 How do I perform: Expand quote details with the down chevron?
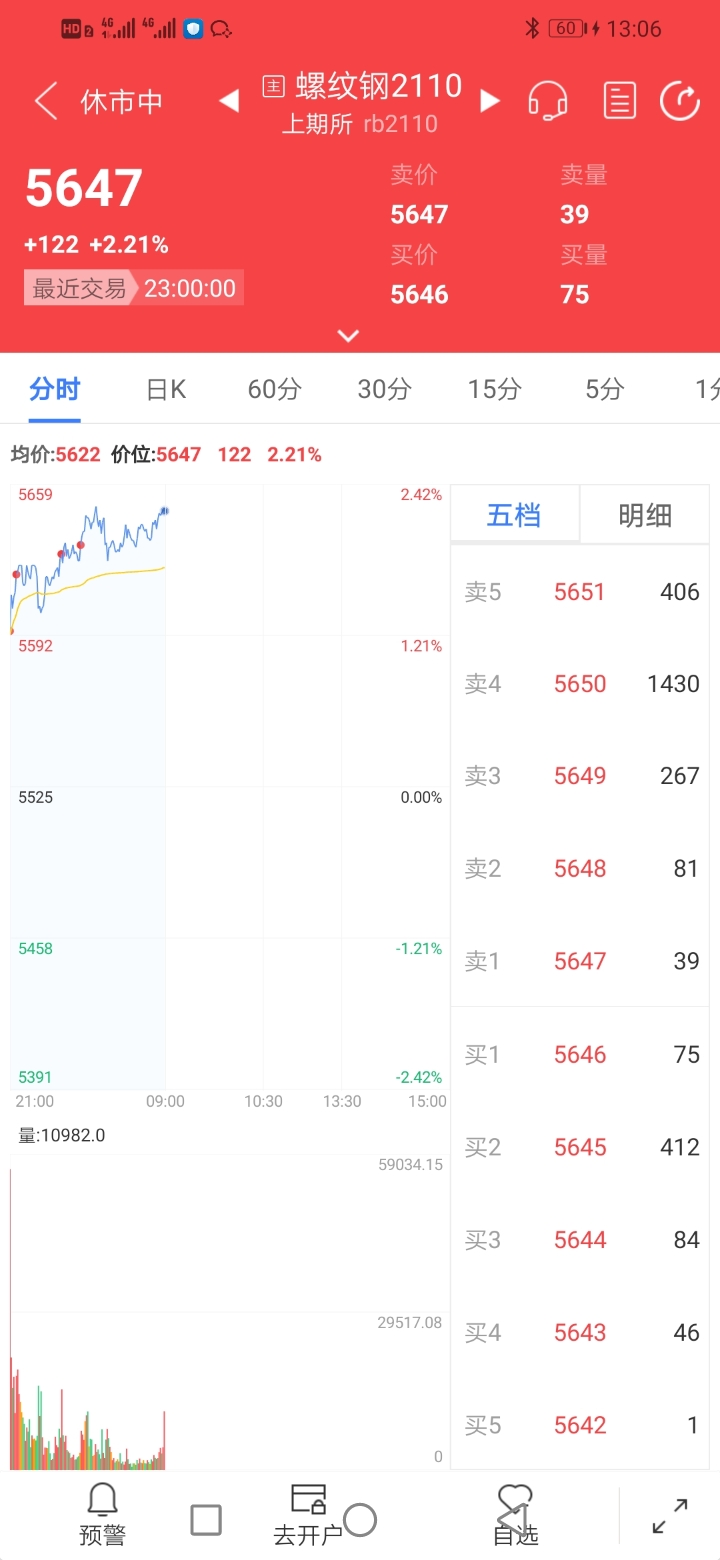348,336
